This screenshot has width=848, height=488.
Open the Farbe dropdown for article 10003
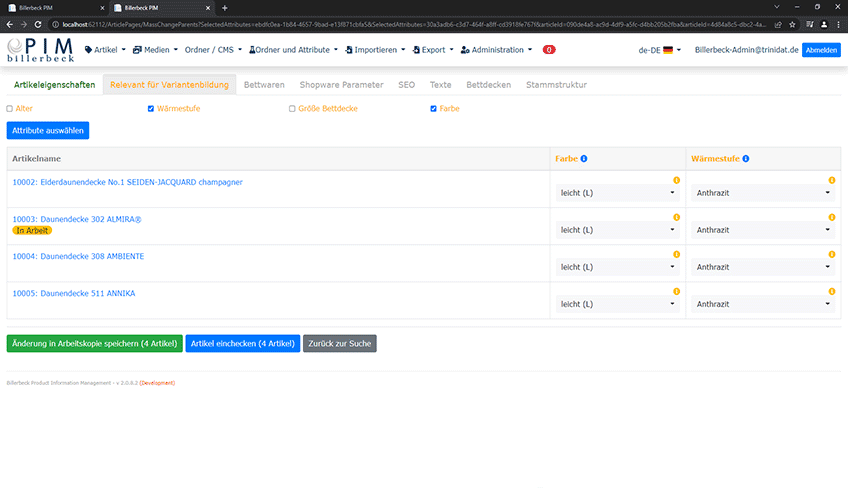[617, 230]
